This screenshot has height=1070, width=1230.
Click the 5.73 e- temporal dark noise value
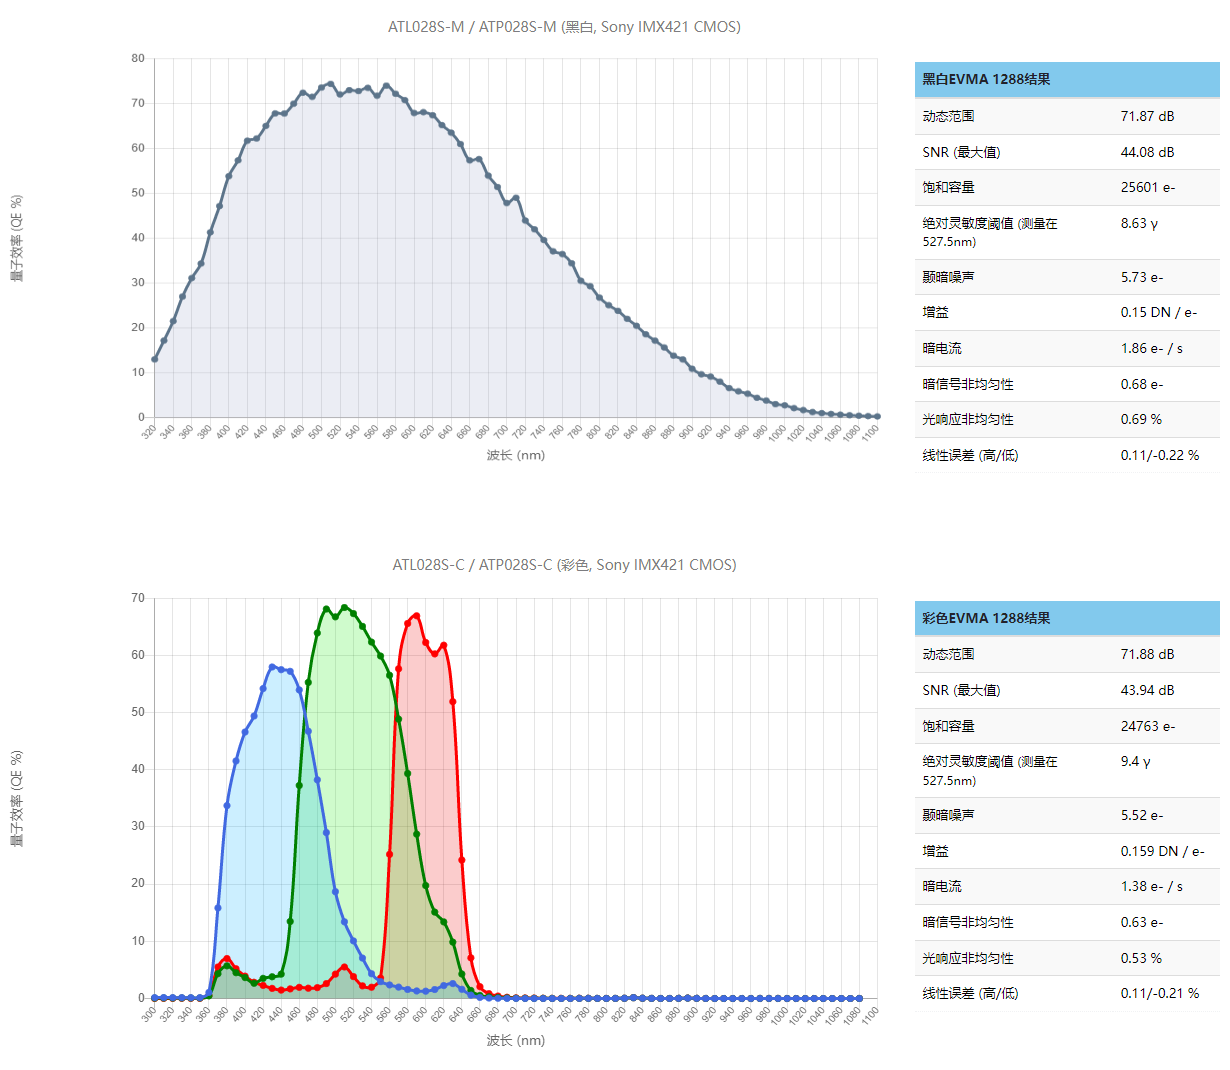1141,277
